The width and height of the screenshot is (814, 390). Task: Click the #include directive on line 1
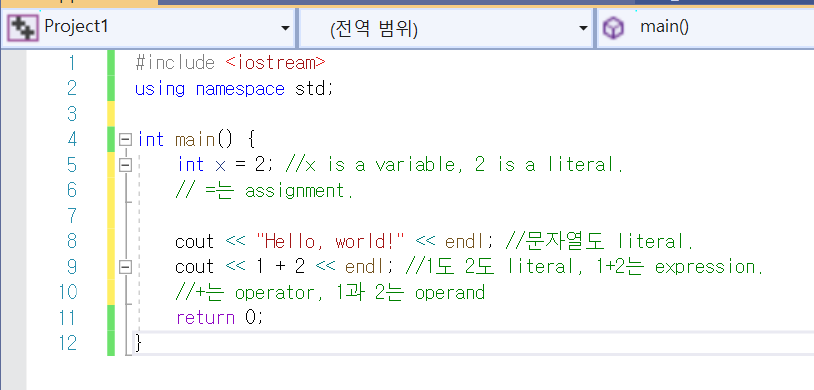175,63
